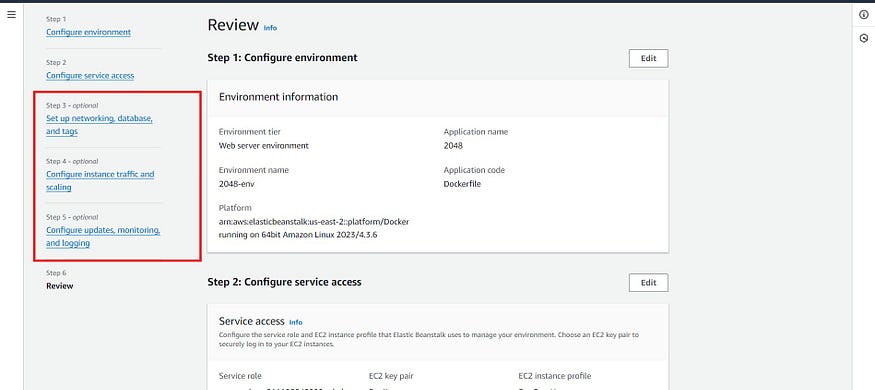Navigate to Configure instance traffic and scaling
Screen dimensions: 875x390
[100, 181]
